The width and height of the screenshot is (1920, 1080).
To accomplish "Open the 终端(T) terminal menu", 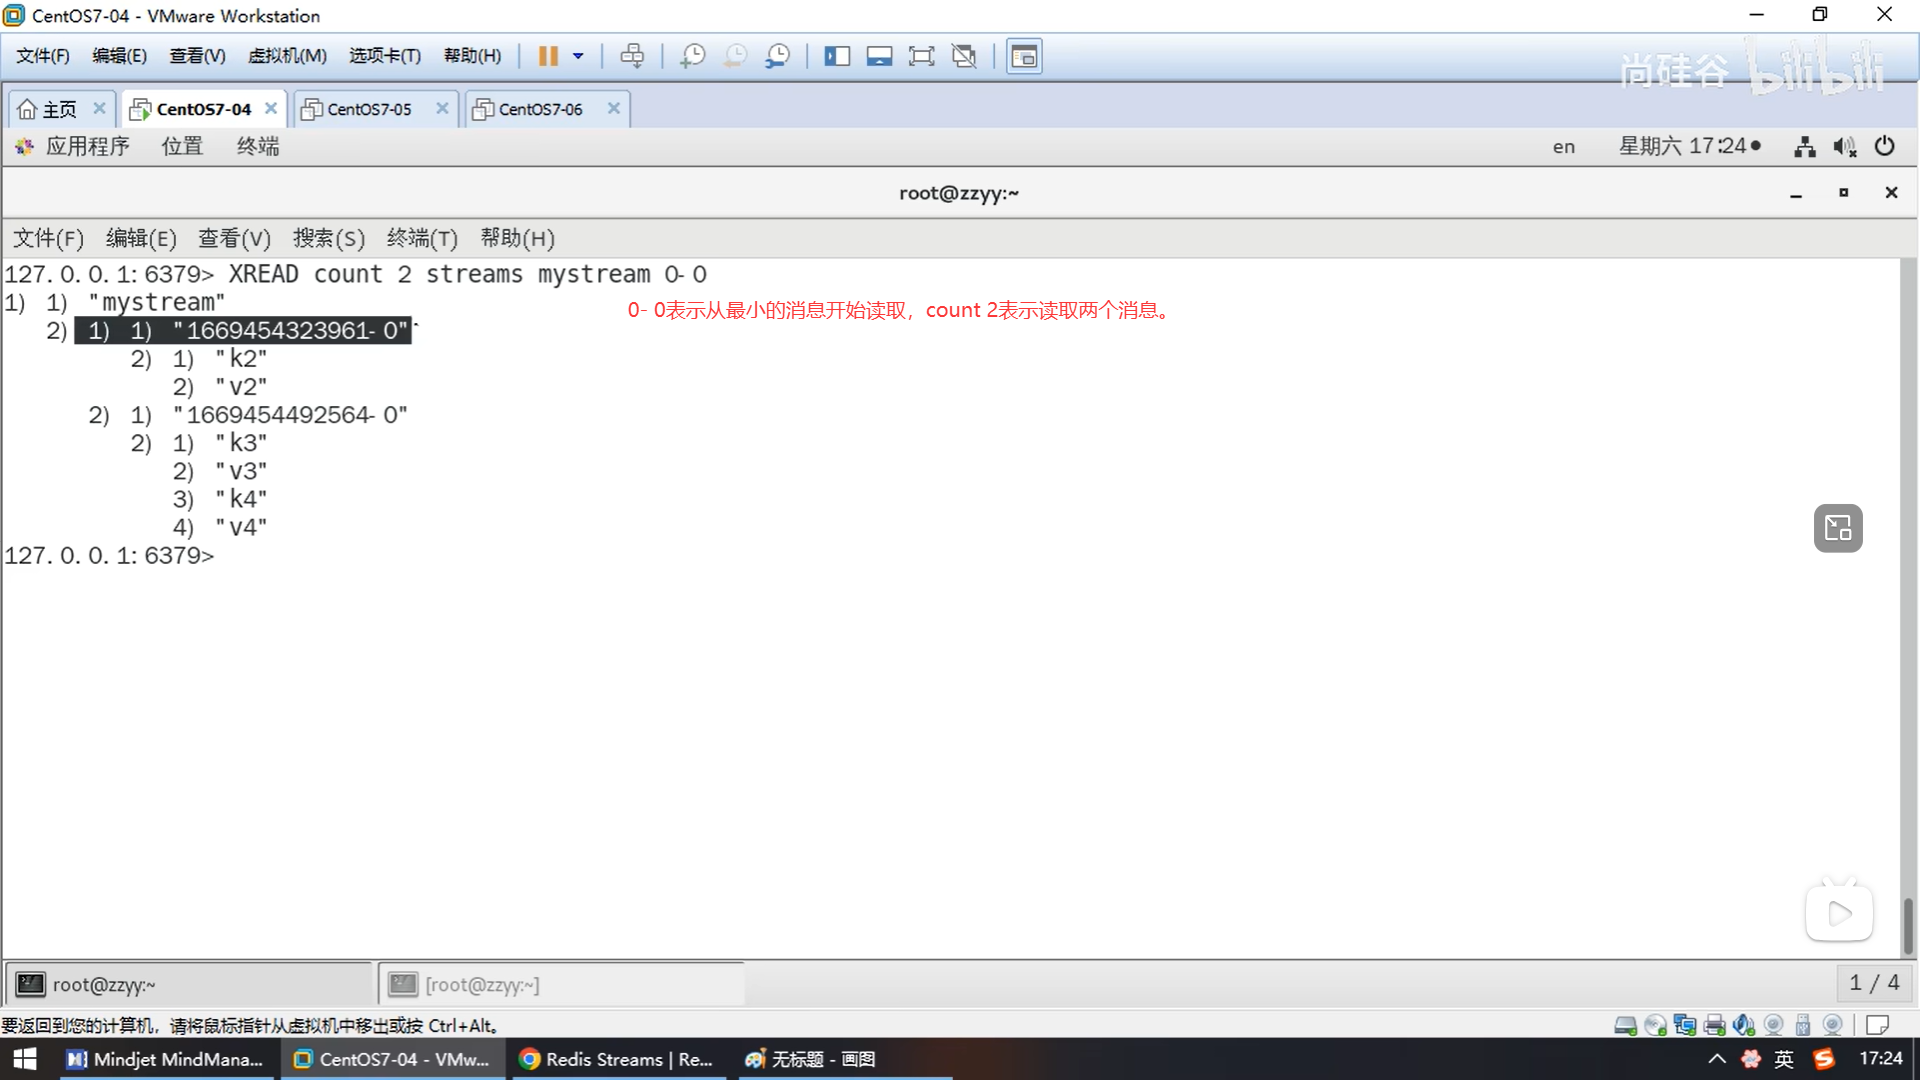I will point(422,238).
